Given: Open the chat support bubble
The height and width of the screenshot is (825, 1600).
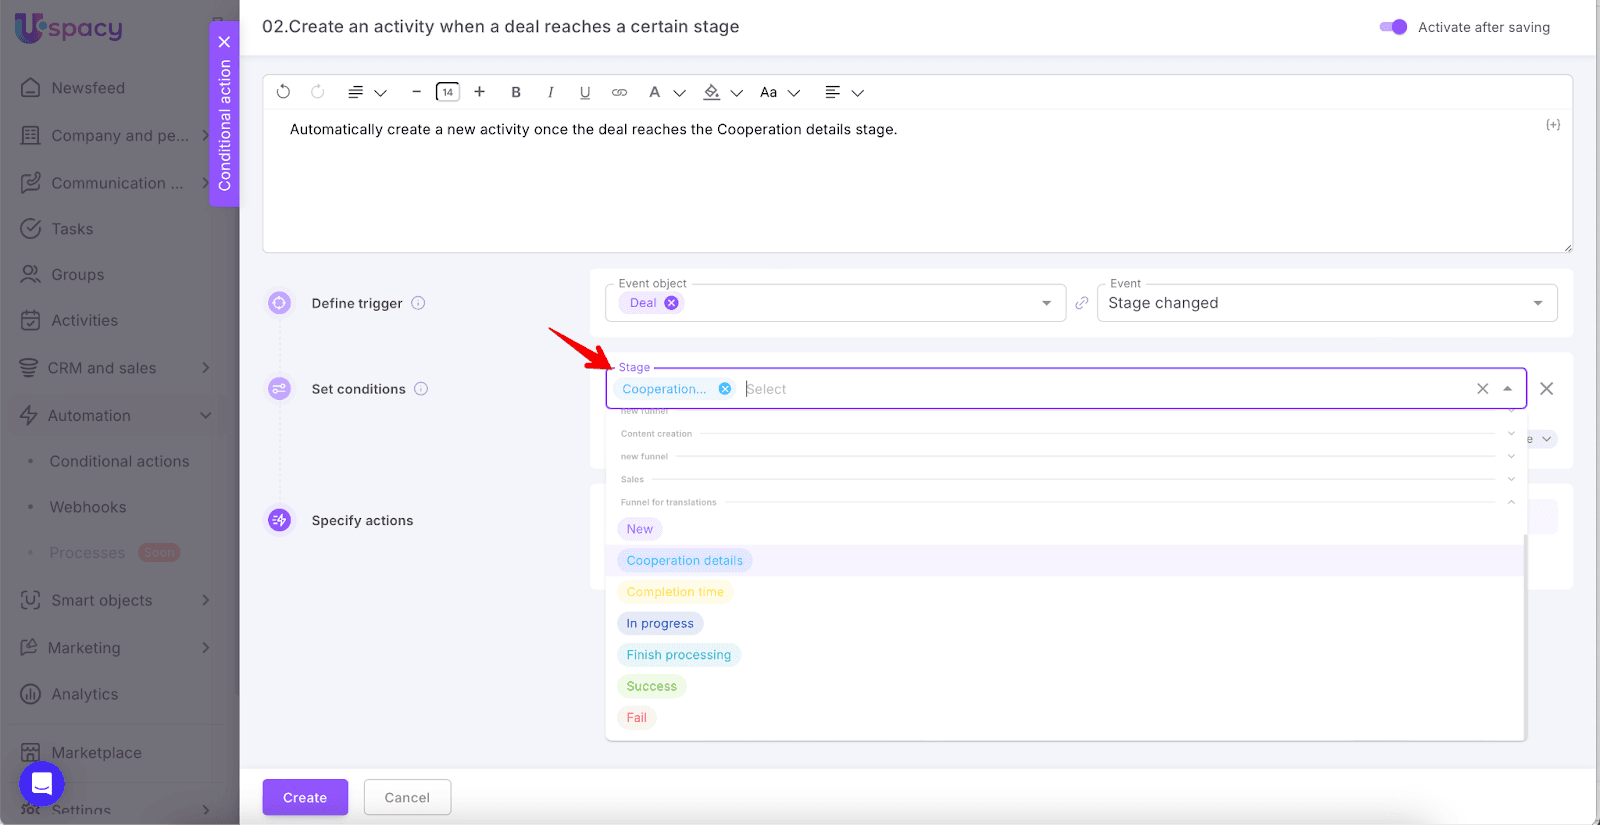Looking at the screenshot, I should click(42, 783).
